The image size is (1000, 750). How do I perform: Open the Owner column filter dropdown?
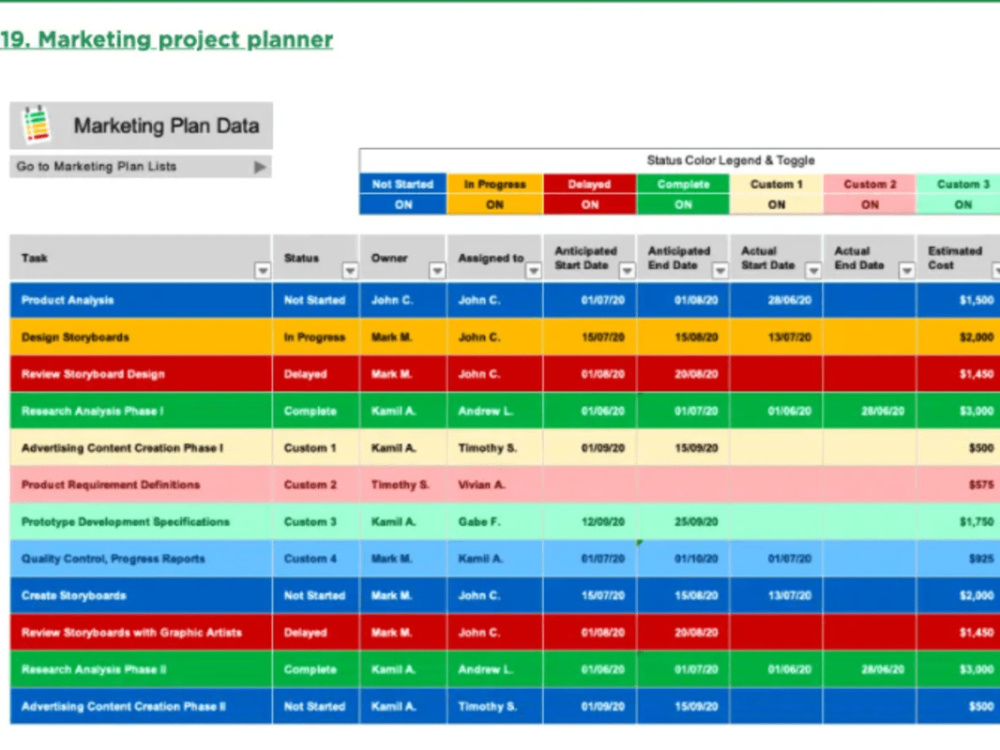[x=437, y=271]
